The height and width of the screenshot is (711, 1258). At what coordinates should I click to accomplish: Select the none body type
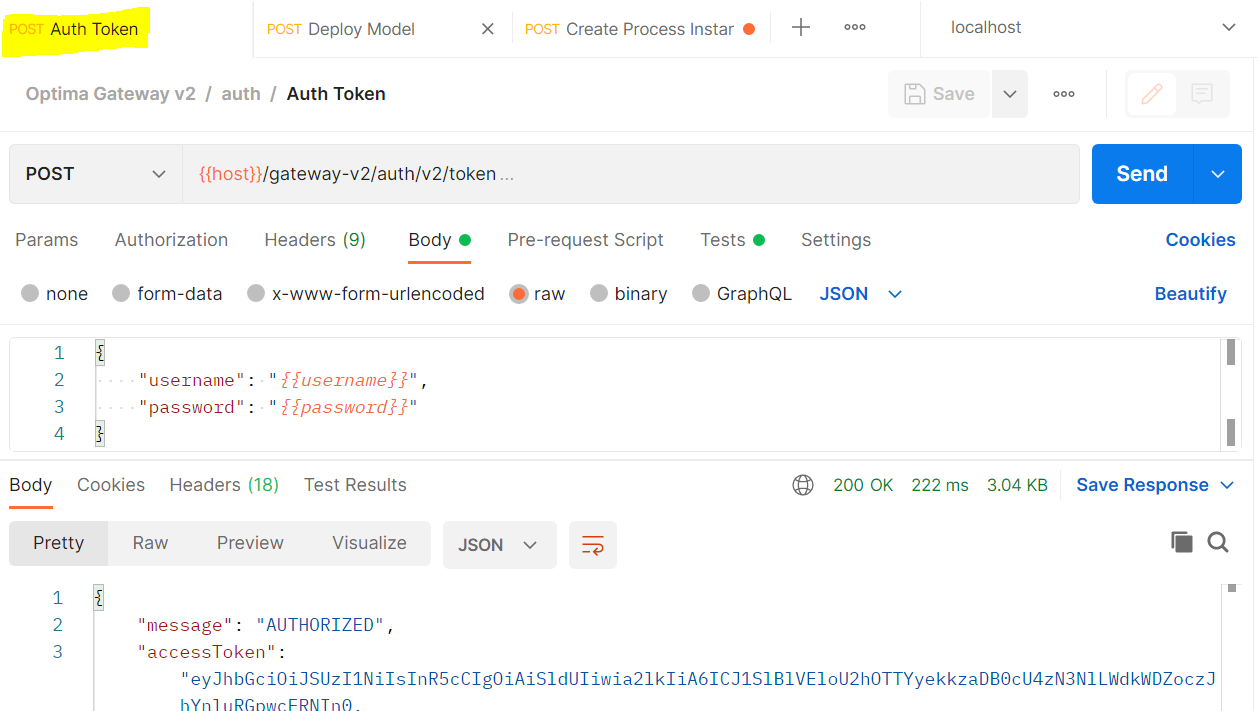[30, 294]
